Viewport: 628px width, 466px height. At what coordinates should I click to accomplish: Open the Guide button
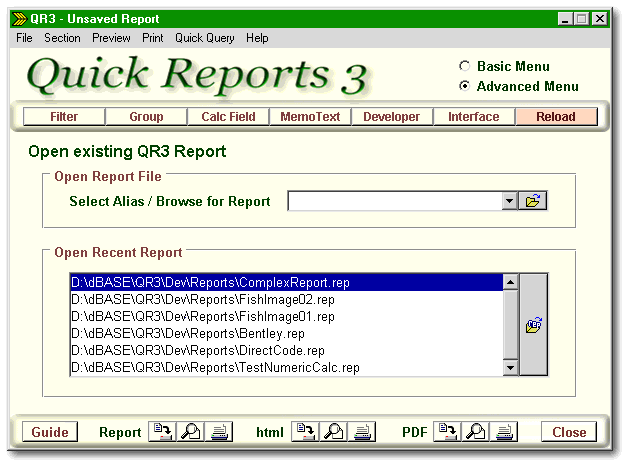click(x=50, y=432)
